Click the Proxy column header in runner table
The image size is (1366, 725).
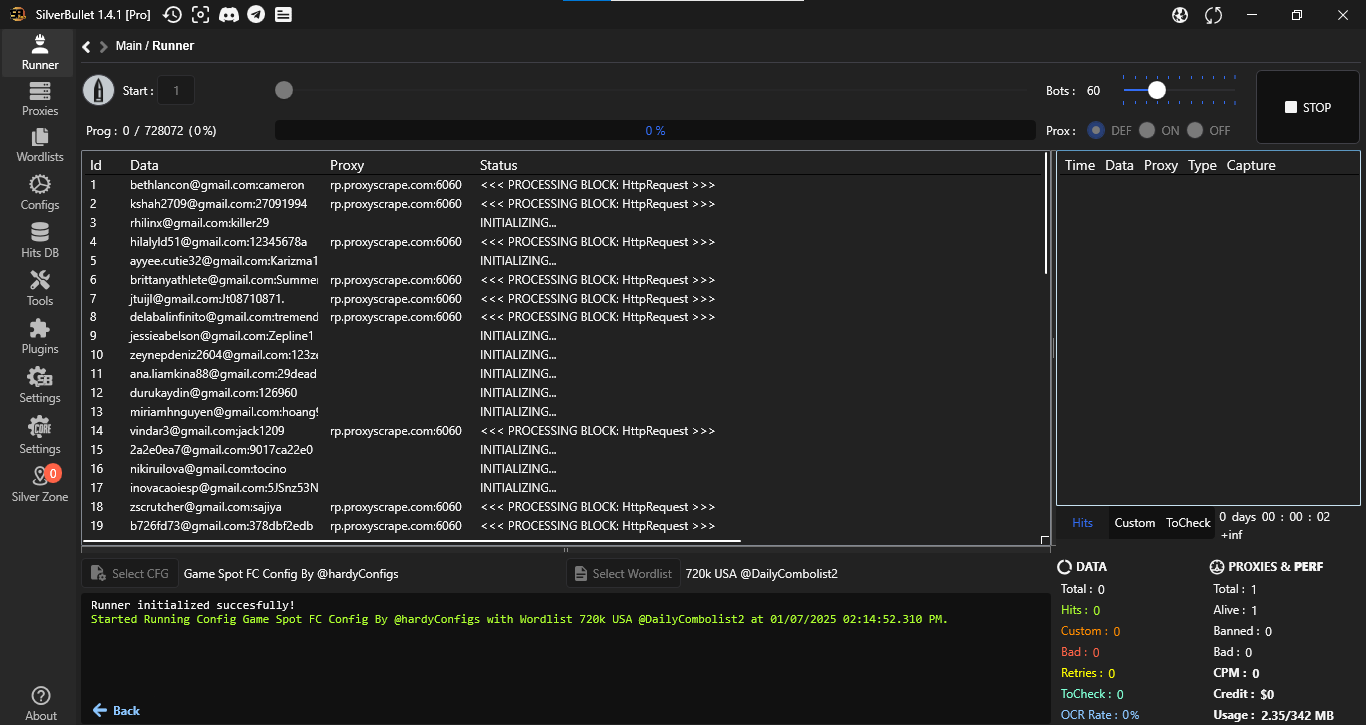pos(347,165)
